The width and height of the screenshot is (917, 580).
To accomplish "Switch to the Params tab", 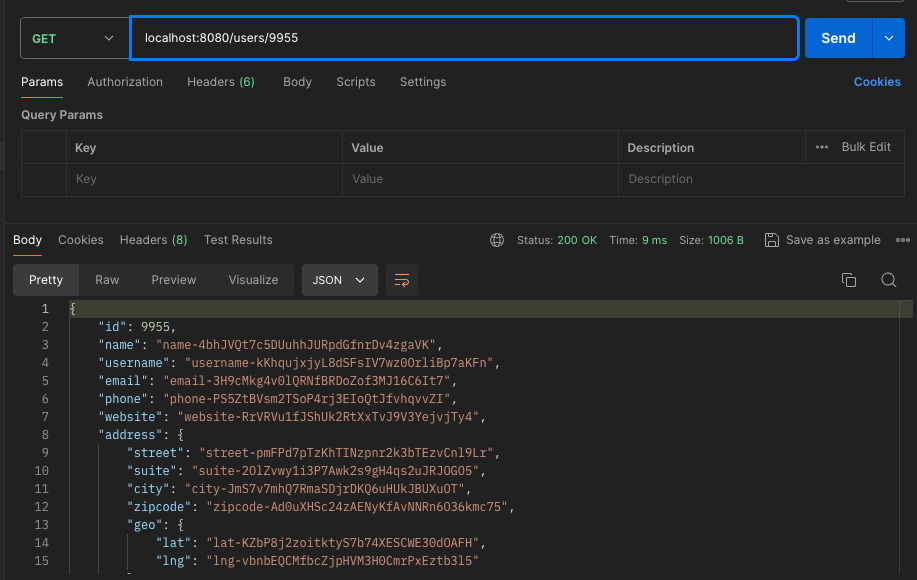I will (x=42, y=82).
